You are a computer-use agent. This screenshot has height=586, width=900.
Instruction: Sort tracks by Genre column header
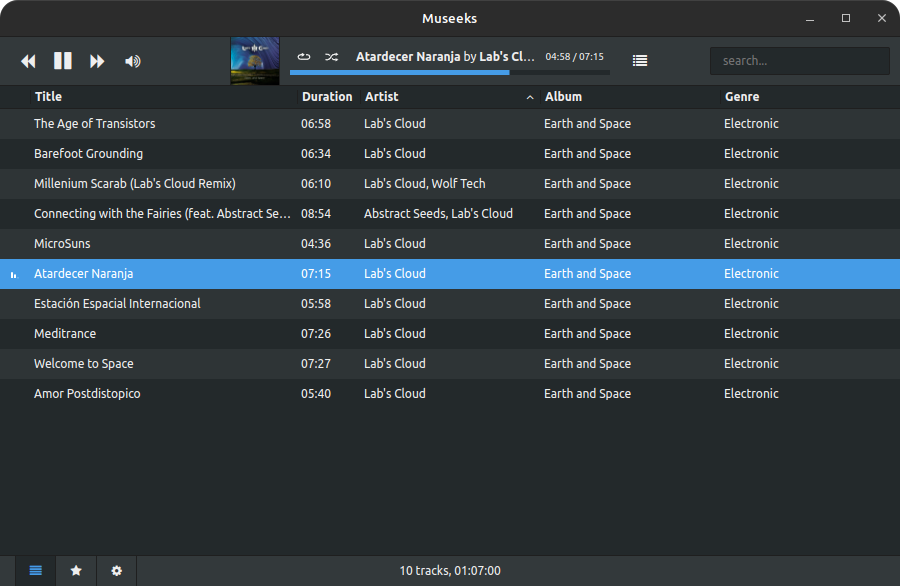click(742, 97)
